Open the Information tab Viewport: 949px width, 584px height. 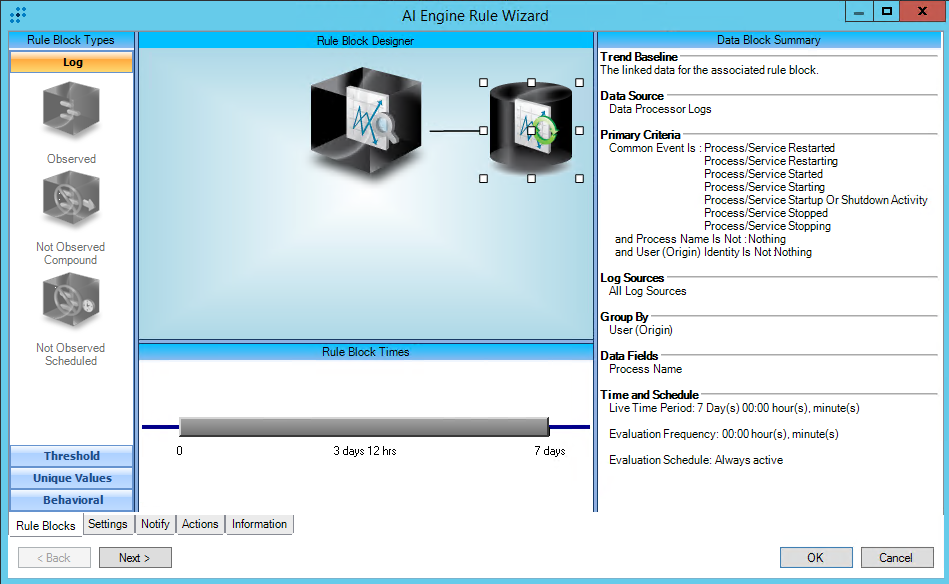259,524
